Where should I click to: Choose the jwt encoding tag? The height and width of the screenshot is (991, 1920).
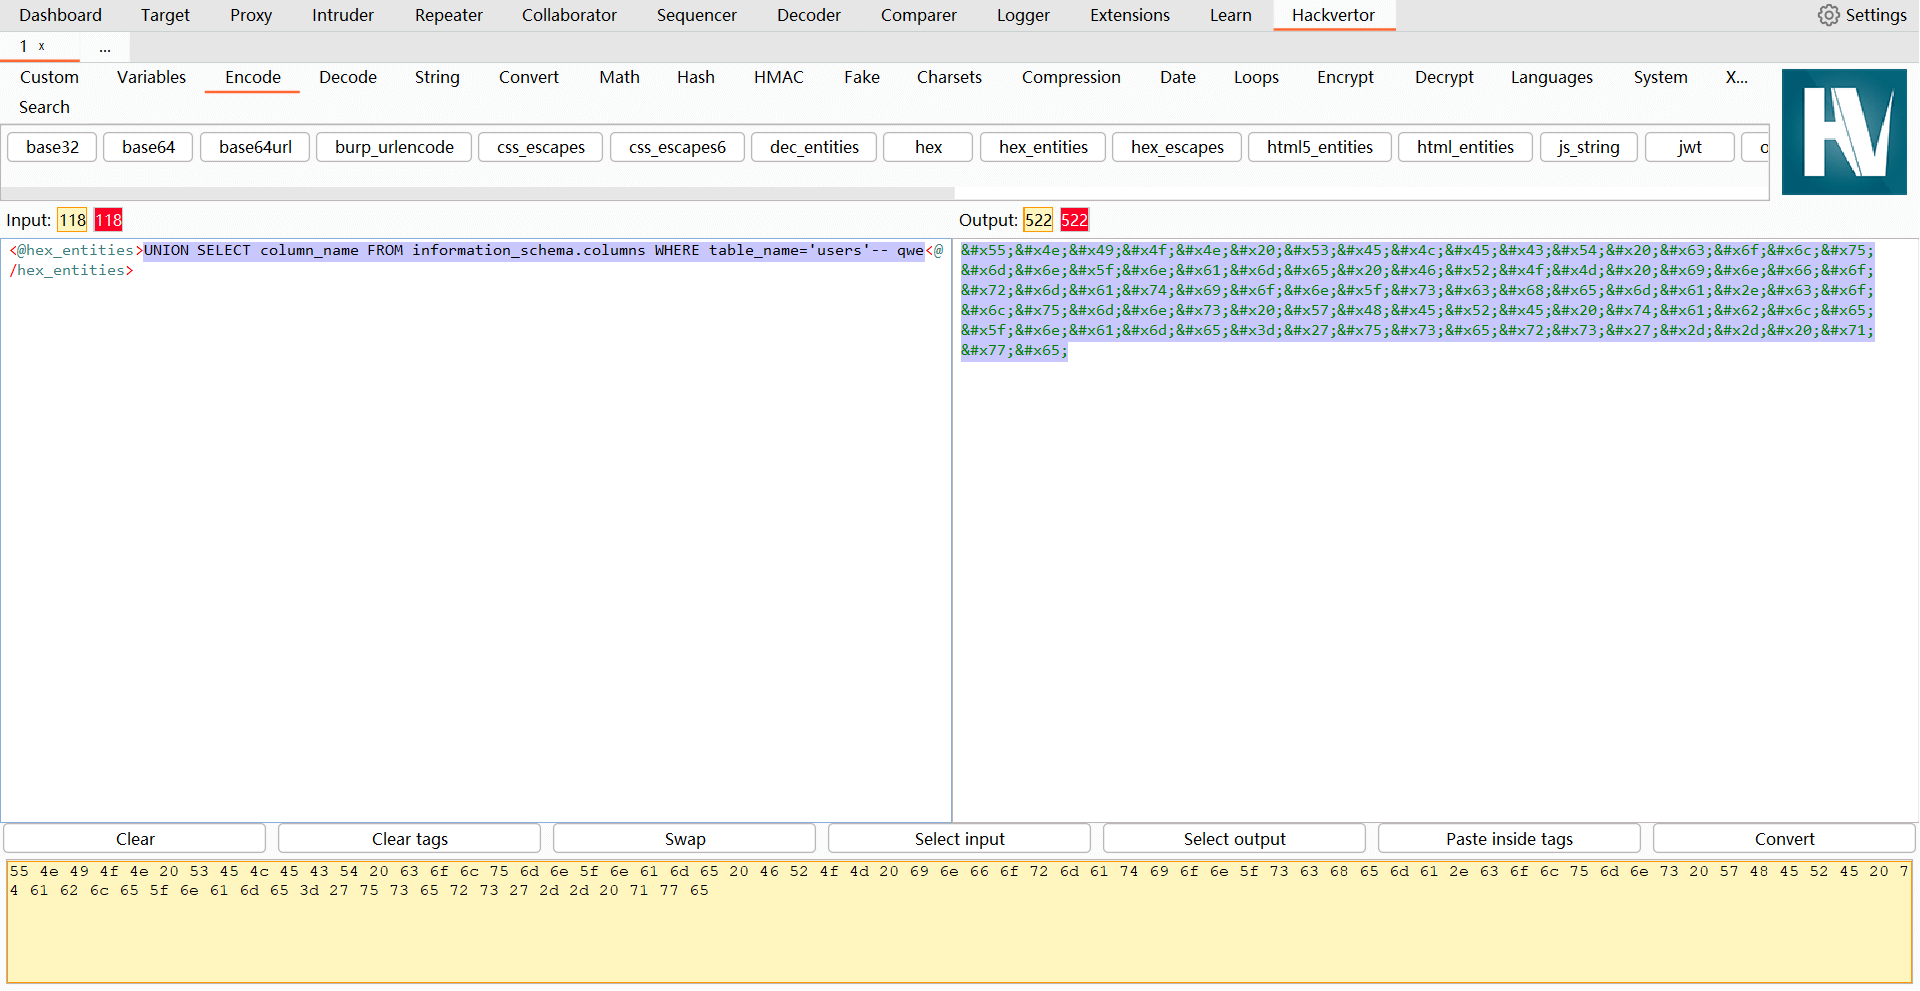(1689, 147)
